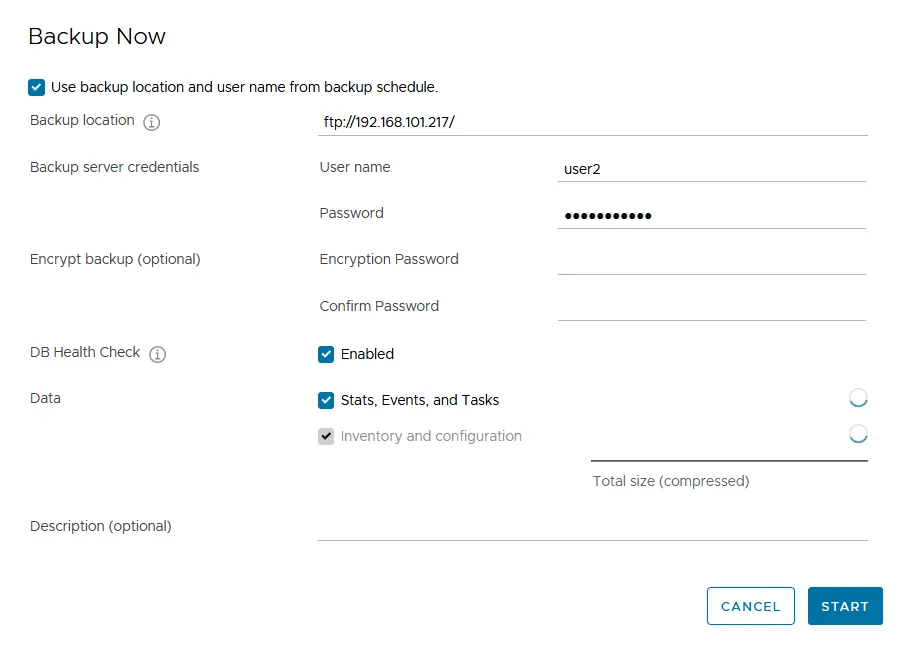Focus the Description (optional) text field

[592, 527]
